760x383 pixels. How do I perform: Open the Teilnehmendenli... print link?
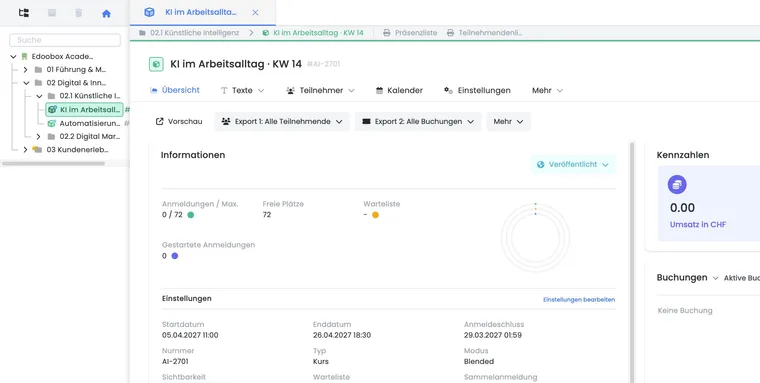coord(484,33)
